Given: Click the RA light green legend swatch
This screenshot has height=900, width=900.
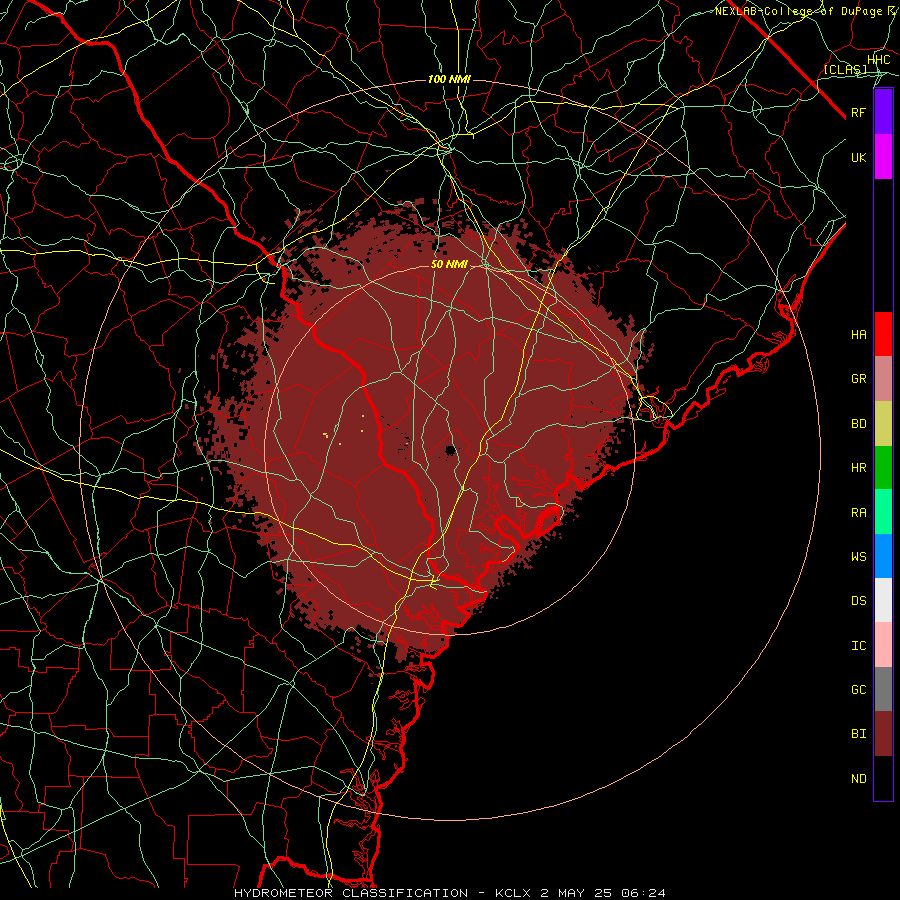Looking at the screenshot, I should pos(883,512).
